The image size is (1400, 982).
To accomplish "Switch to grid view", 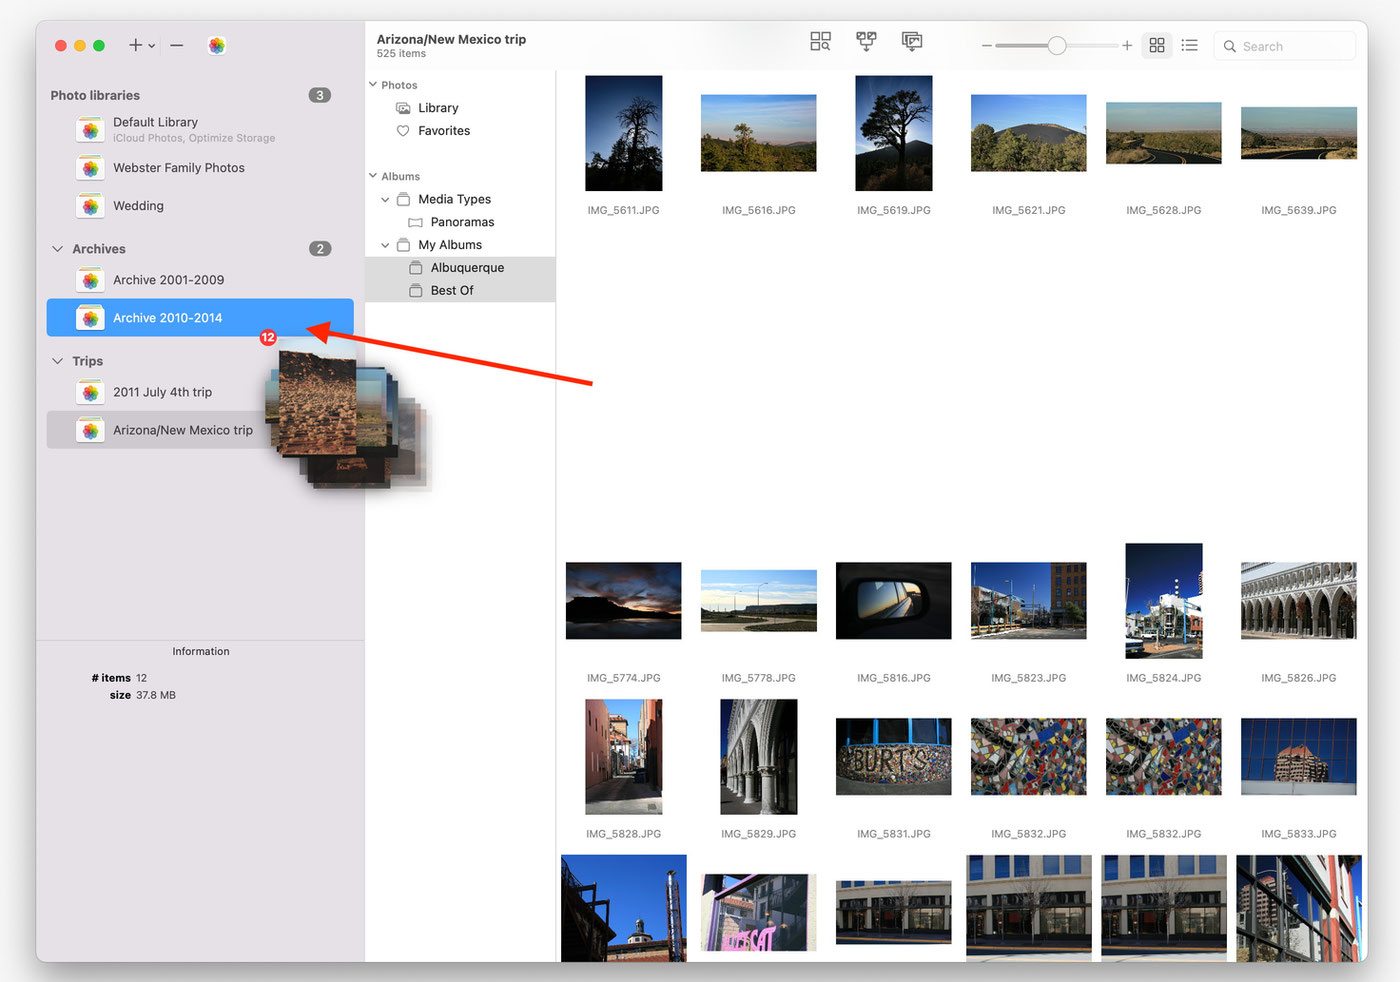I will pyautogui.click(x=1157, y=45).
